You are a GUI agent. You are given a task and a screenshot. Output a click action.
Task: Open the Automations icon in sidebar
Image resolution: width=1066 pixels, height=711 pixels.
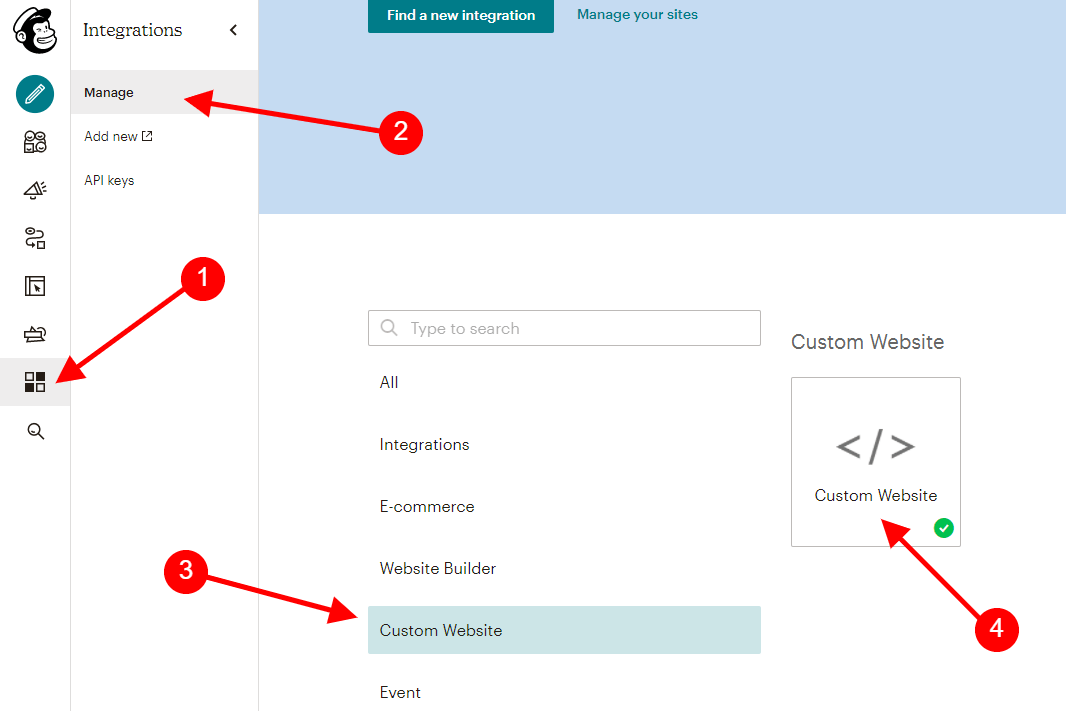pos(35,238)
